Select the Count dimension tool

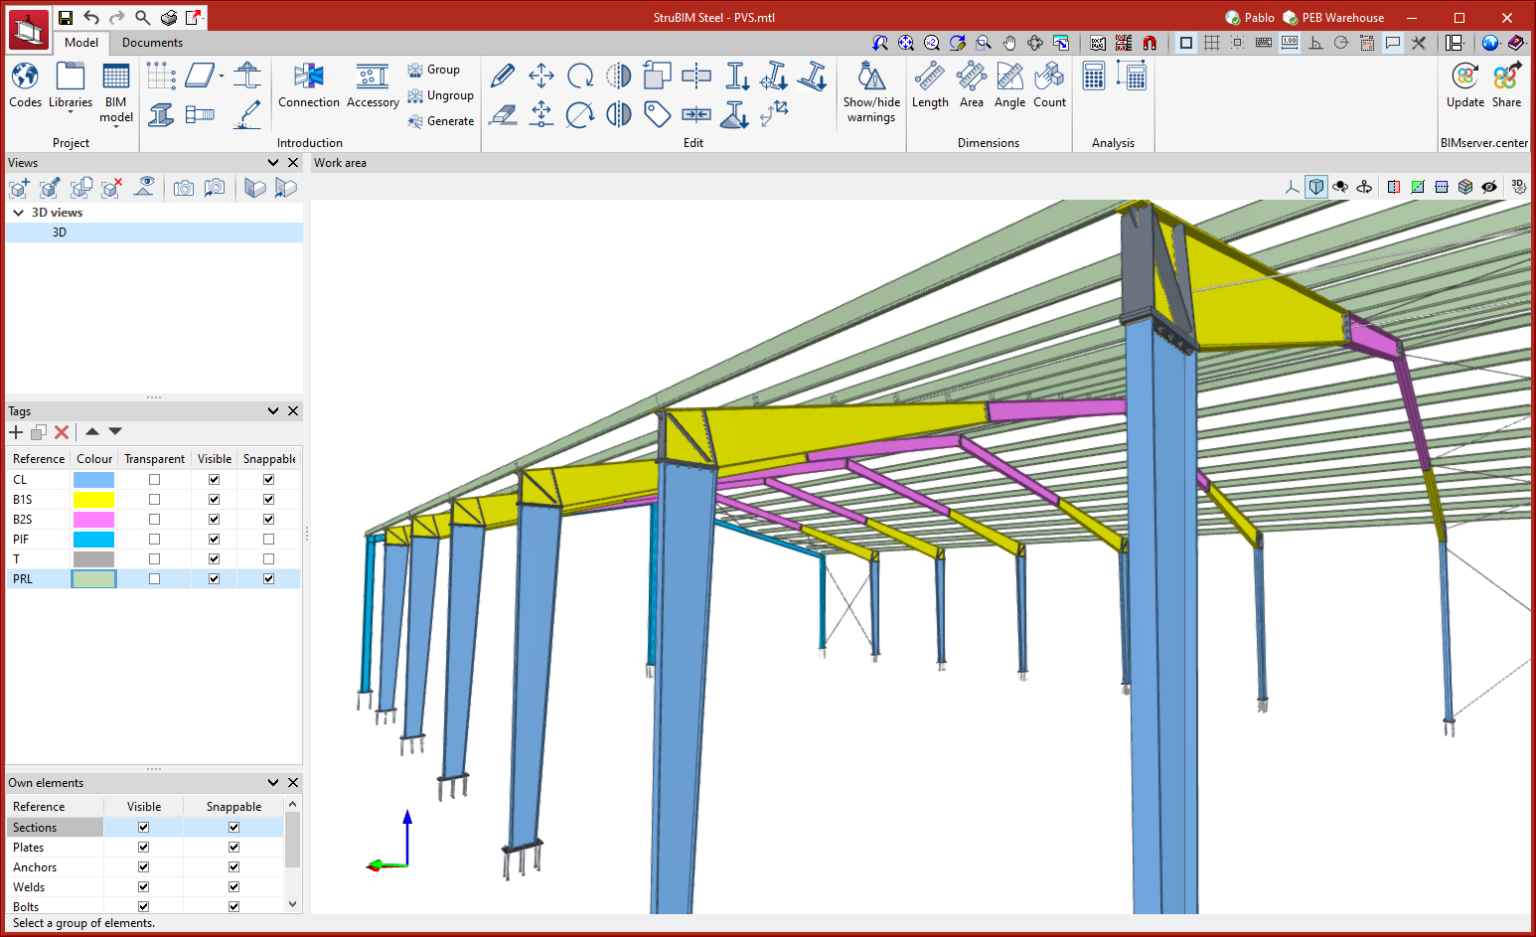(1049, 78)
